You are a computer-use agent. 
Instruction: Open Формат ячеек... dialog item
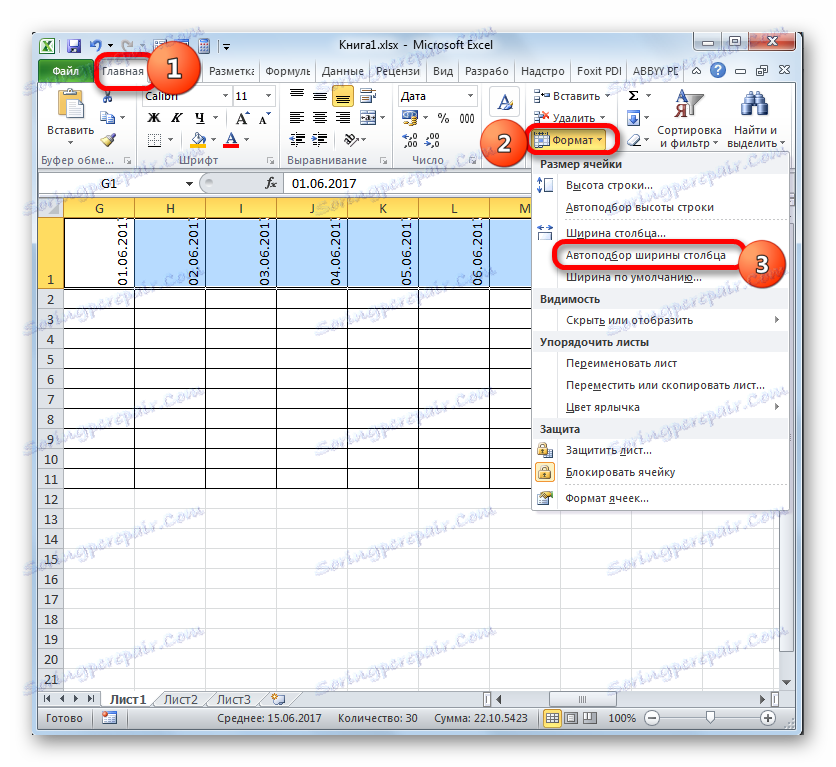coord(607,498)
